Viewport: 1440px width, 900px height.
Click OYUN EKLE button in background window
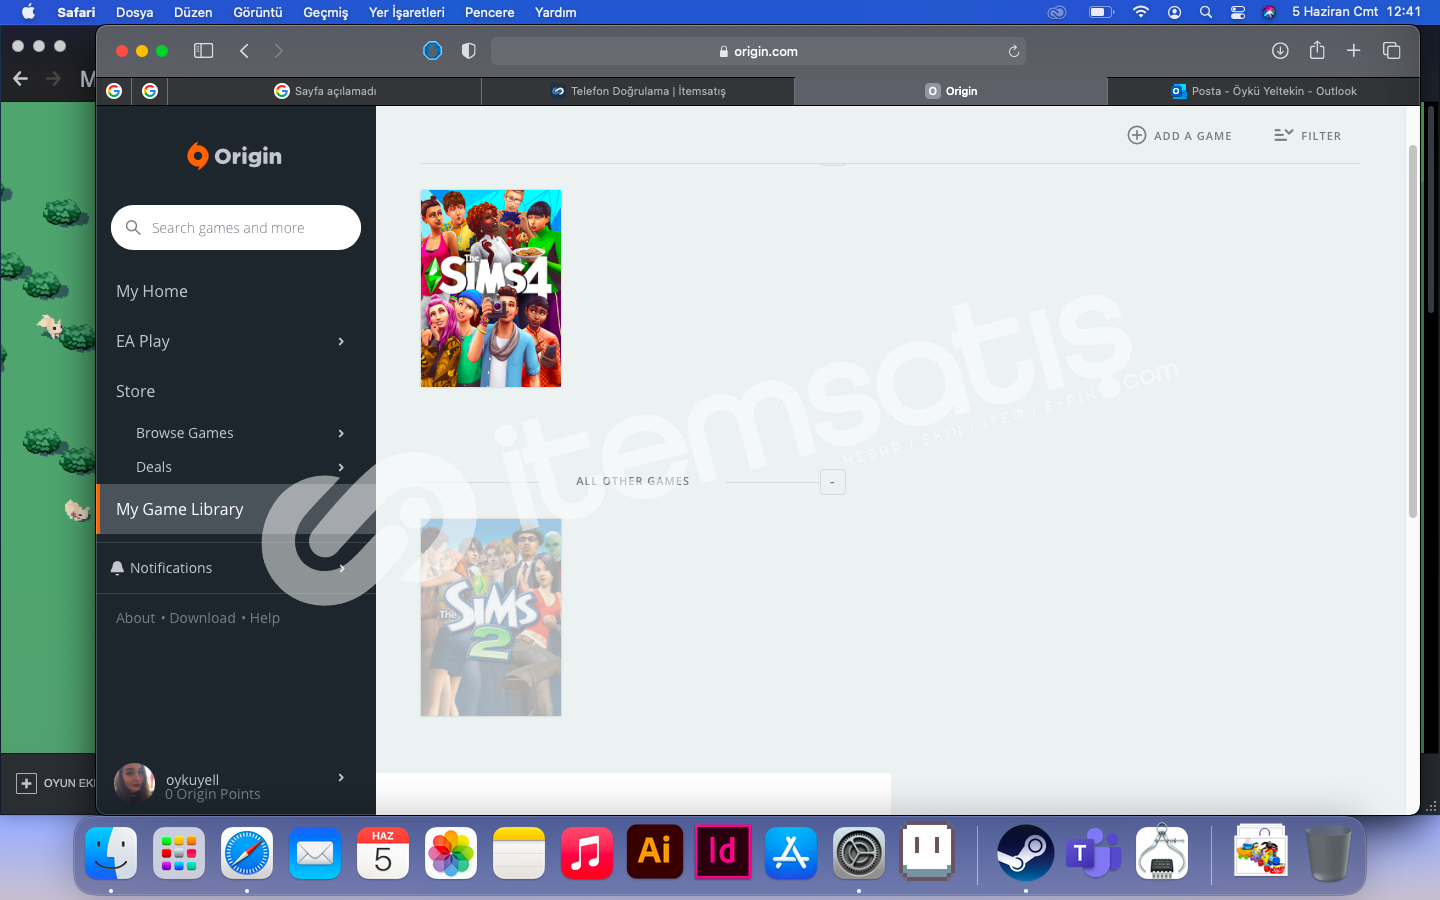(56, 783)
